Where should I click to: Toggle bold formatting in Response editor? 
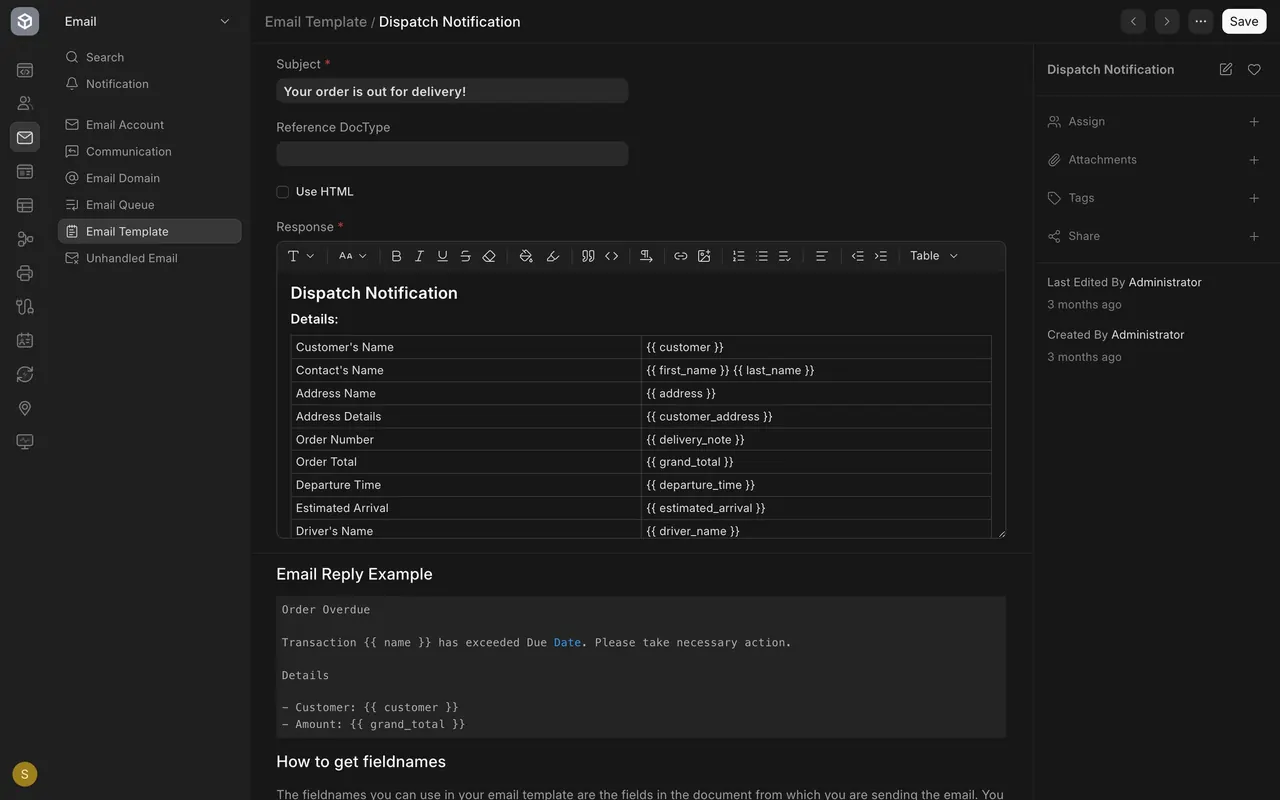pos(396,256)
